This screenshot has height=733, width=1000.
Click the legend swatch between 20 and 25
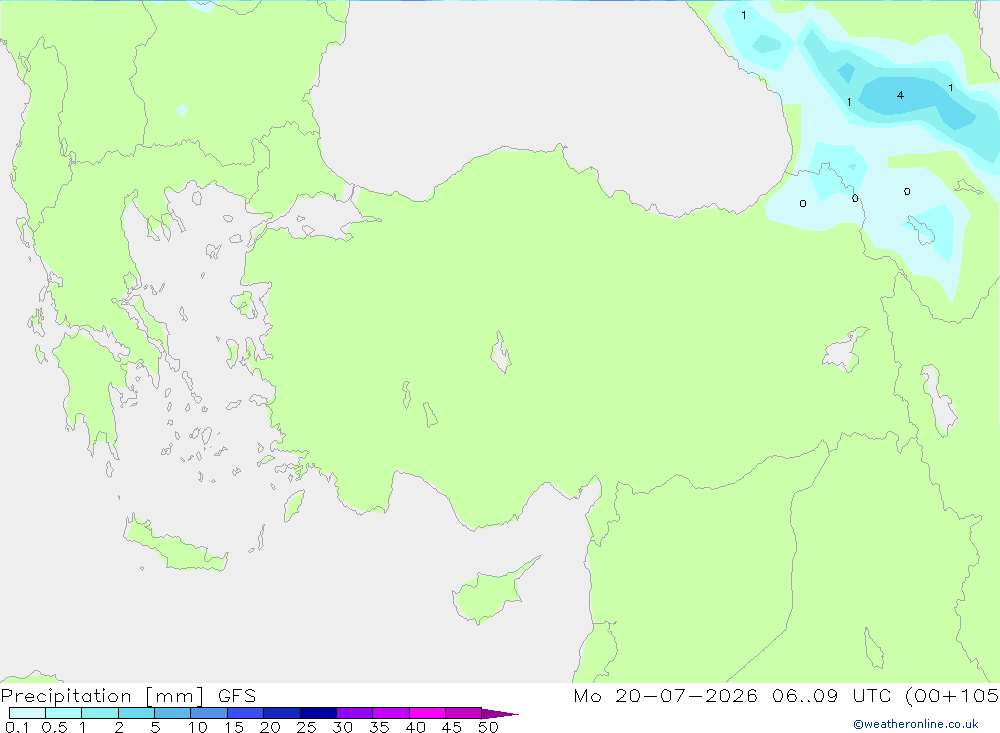[x=282, y=713]
